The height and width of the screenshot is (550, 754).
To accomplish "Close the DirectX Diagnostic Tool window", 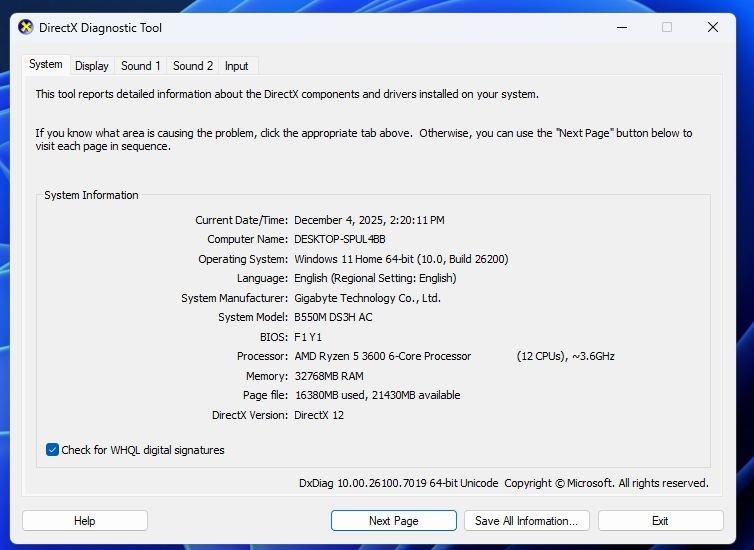I will click(713, 27).
